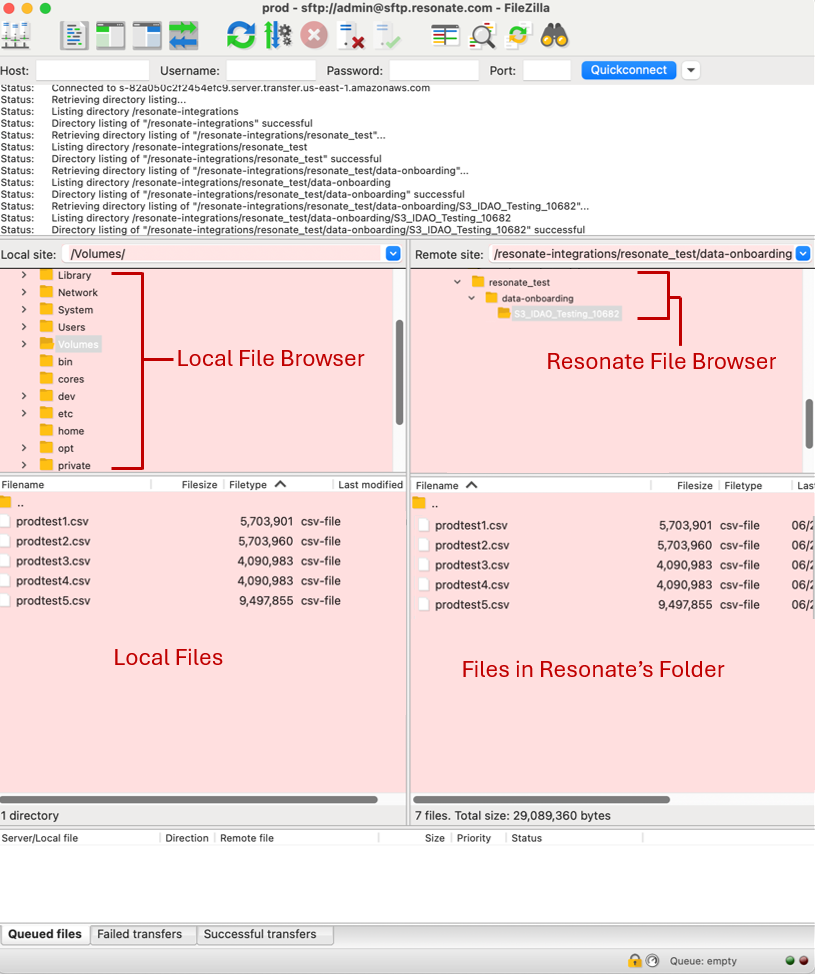The height and width of the screenshot is (974, 815).
Task: Expand the Library folder
Action: tap(24, 275)
